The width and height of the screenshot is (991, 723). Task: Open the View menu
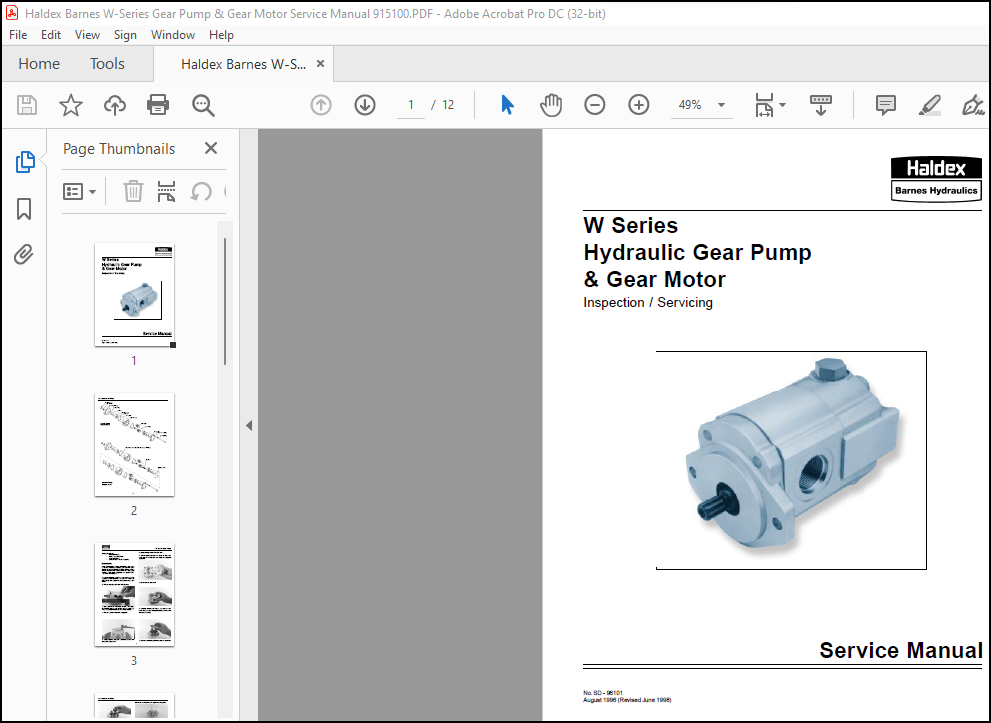[87, 35]
